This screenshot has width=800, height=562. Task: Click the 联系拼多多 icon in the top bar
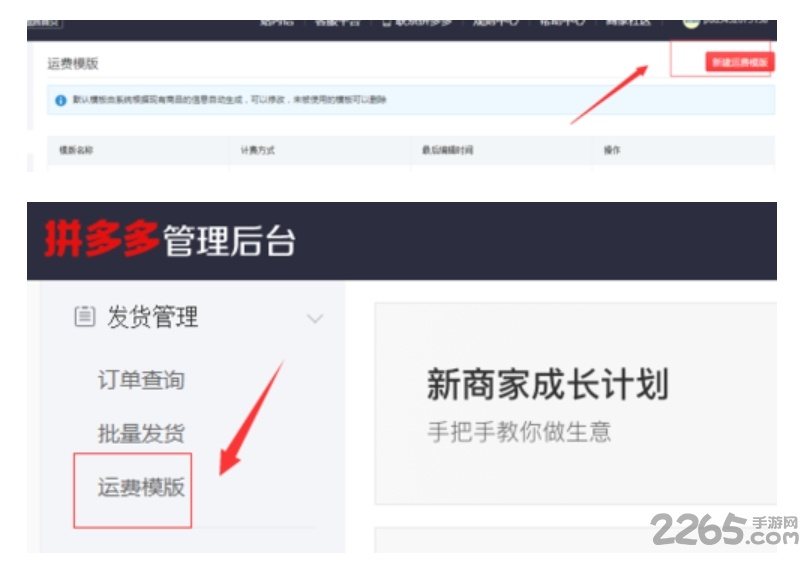(386, 21)
